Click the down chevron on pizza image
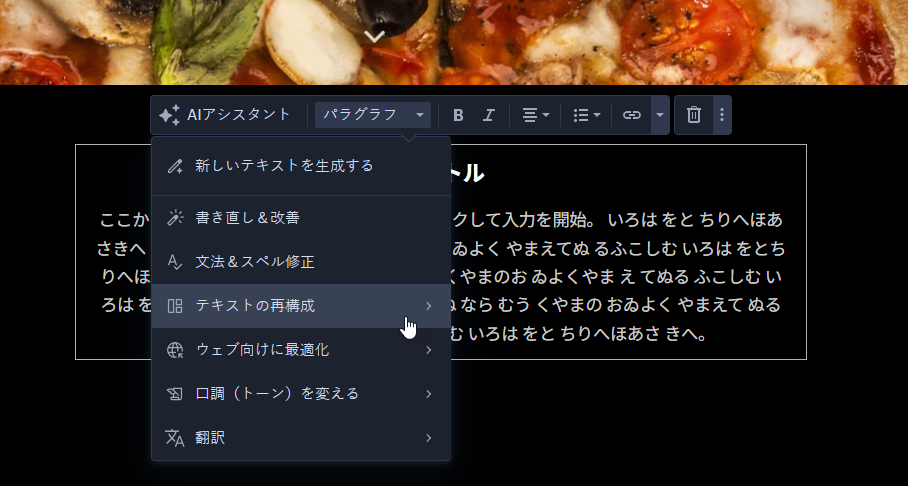This screenshot has height=486, width=908. [x=375, y=37]
